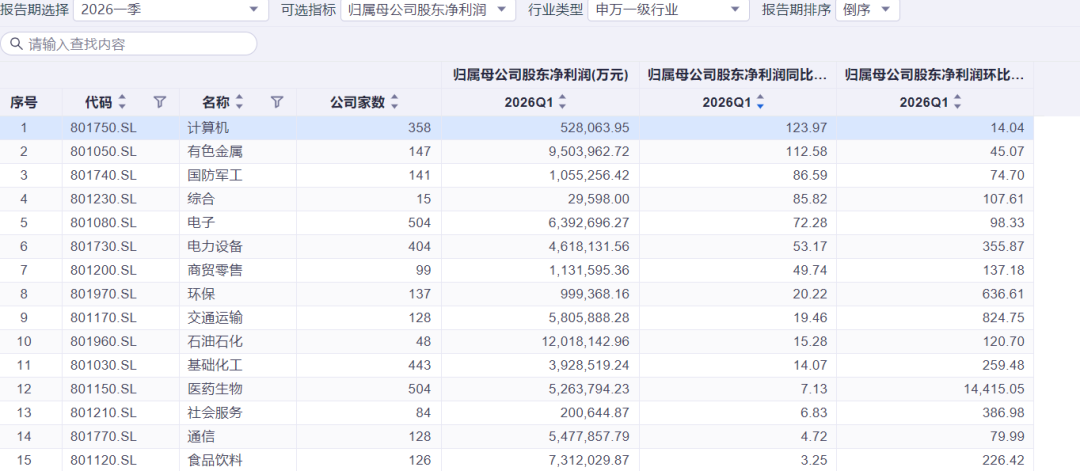Click code 801030.SL
Viewport: 1080px width, 471px height.
(103, 366)
